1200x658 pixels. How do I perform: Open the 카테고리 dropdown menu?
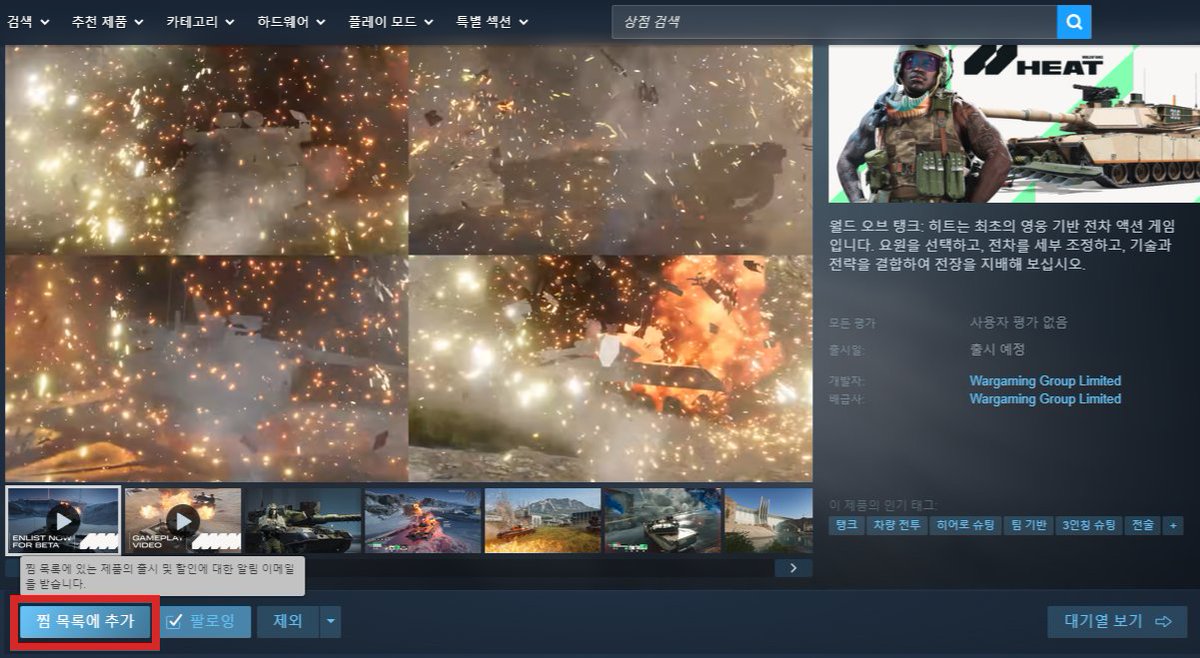(x=200, y=21)
